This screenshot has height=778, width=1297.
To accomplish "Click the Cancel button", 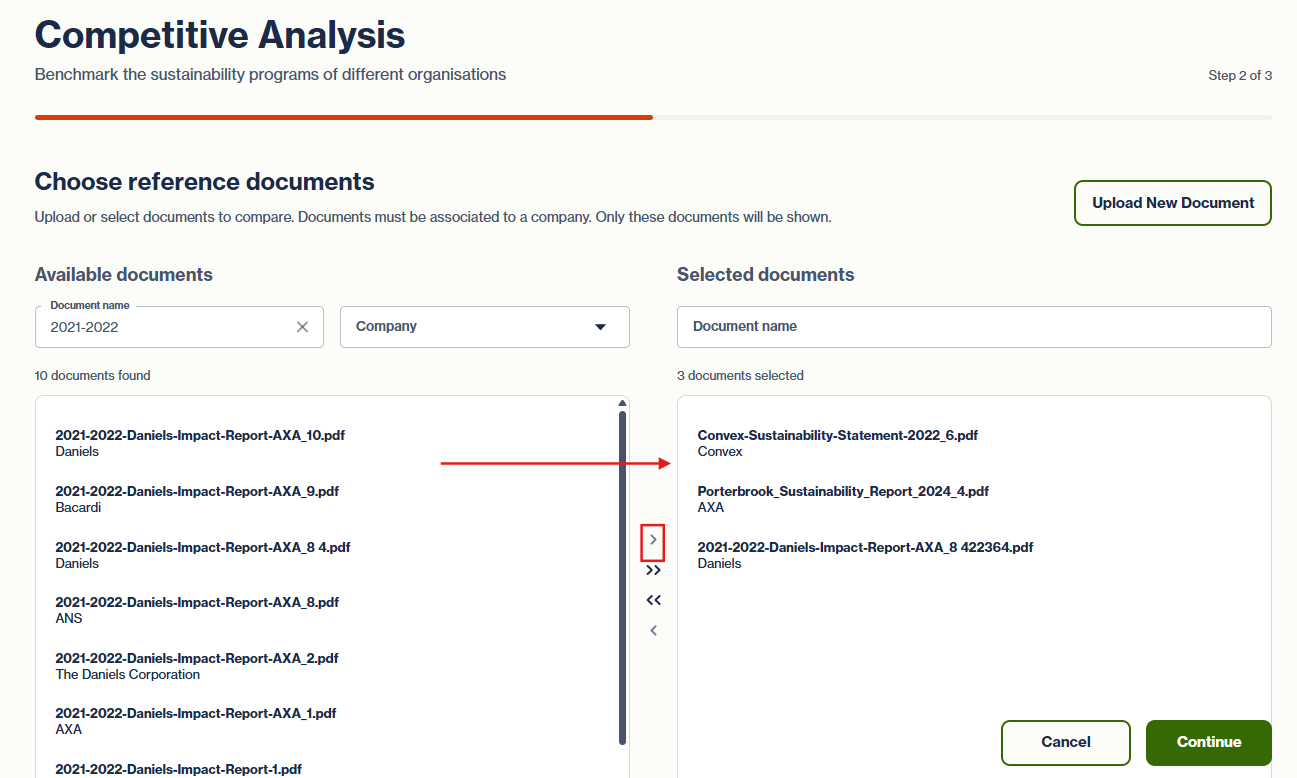I will (x=1066, y=742).
